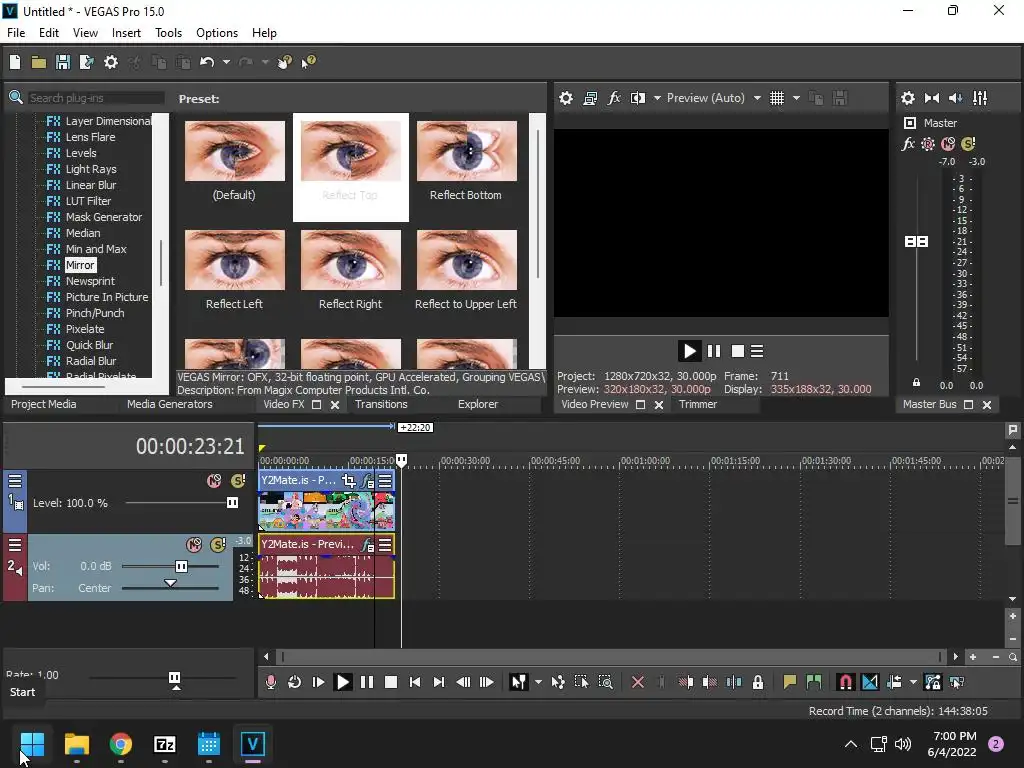Switch to the Transitions tab

pos(381,404)
